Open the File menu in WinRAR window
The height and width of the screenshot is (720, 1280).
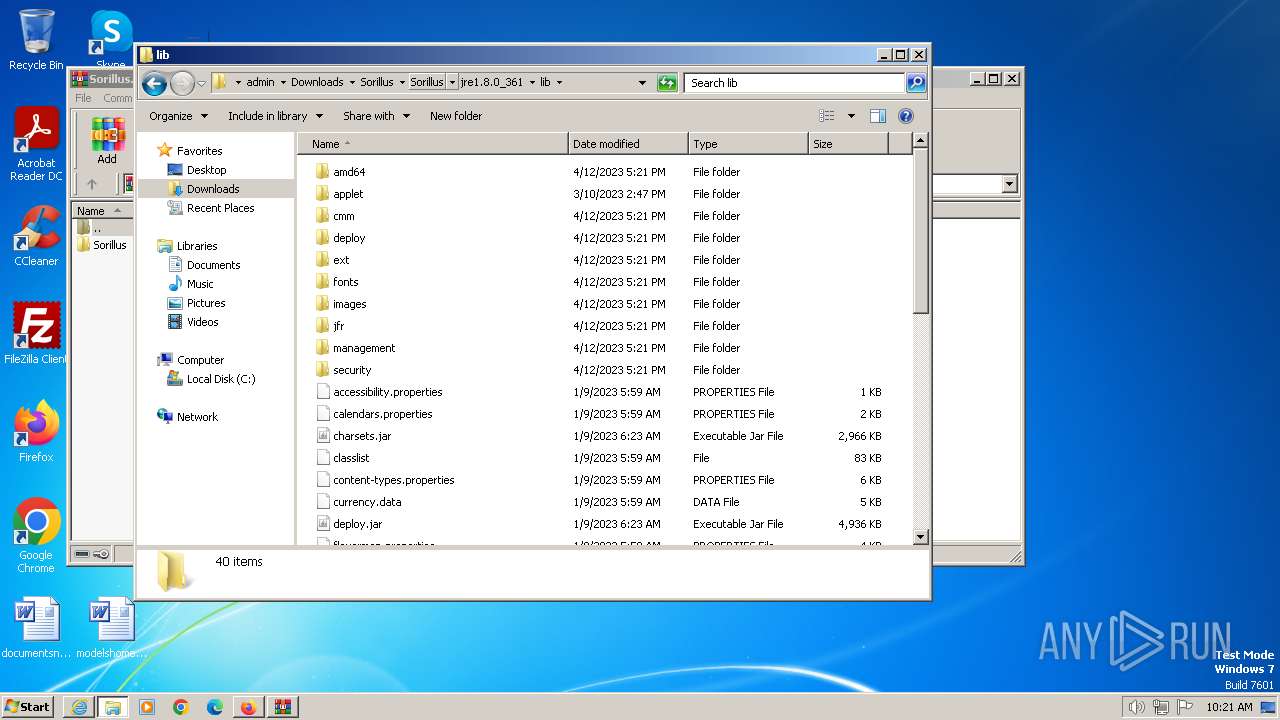pyautogui.click(x=84, y=98)
